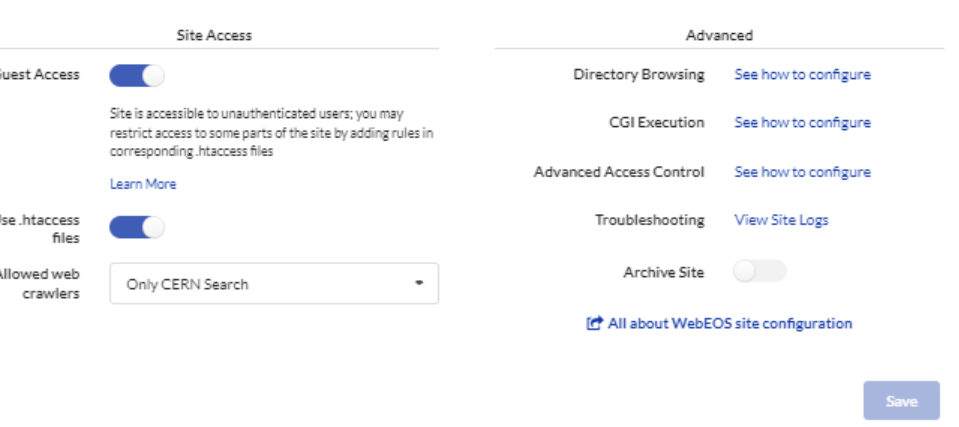
Task: Click the Archive Site label
Action: (x=664, y=272)
